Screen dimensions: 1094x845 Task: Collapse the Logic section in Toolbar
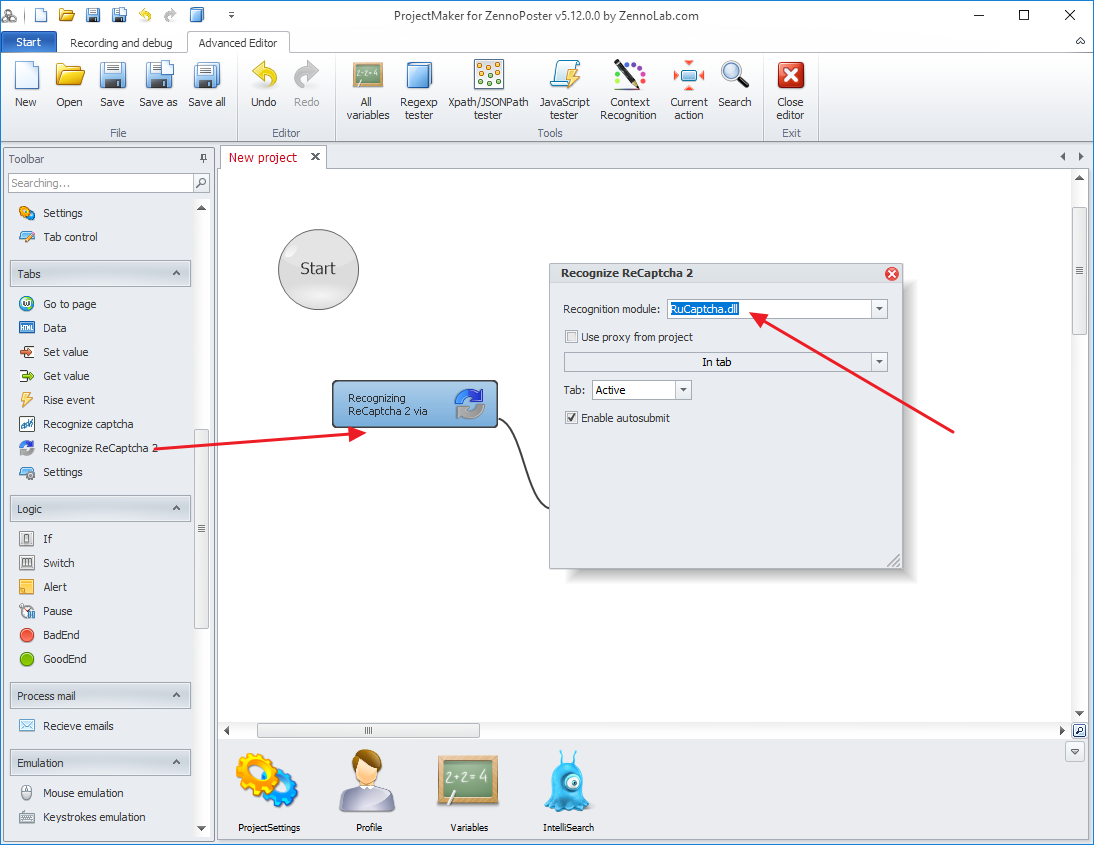[x=177, y=509]
